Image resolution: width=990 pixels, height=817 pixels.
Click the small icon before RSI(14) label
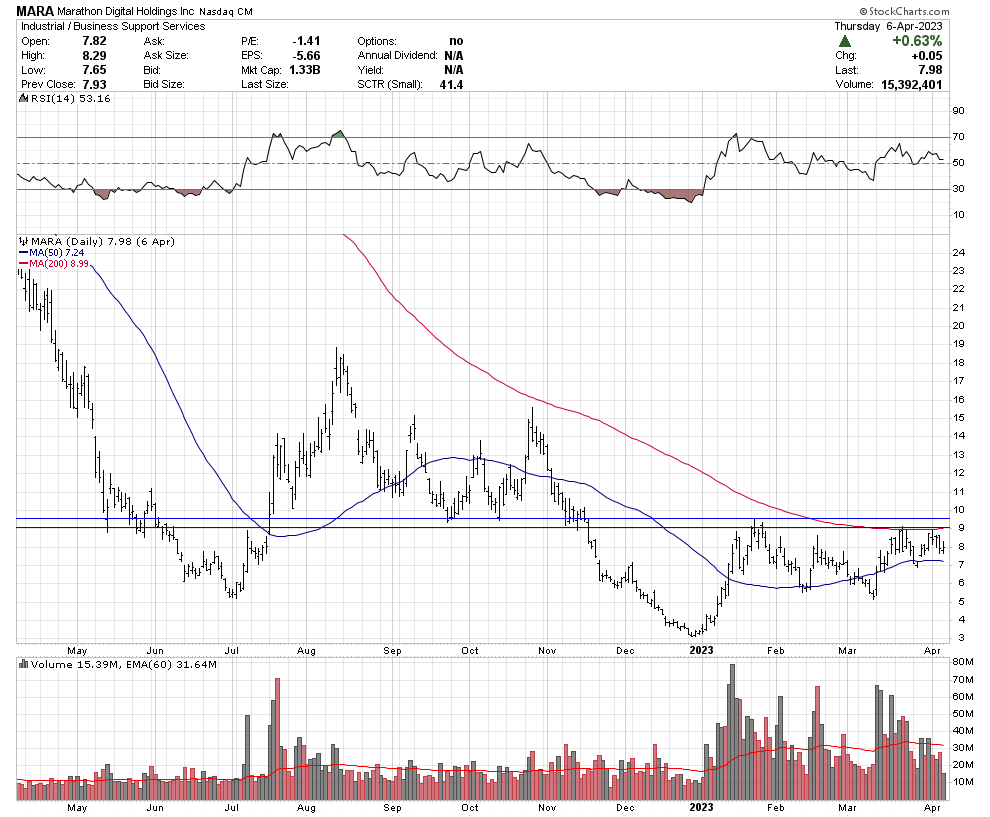tap(23, 98)
